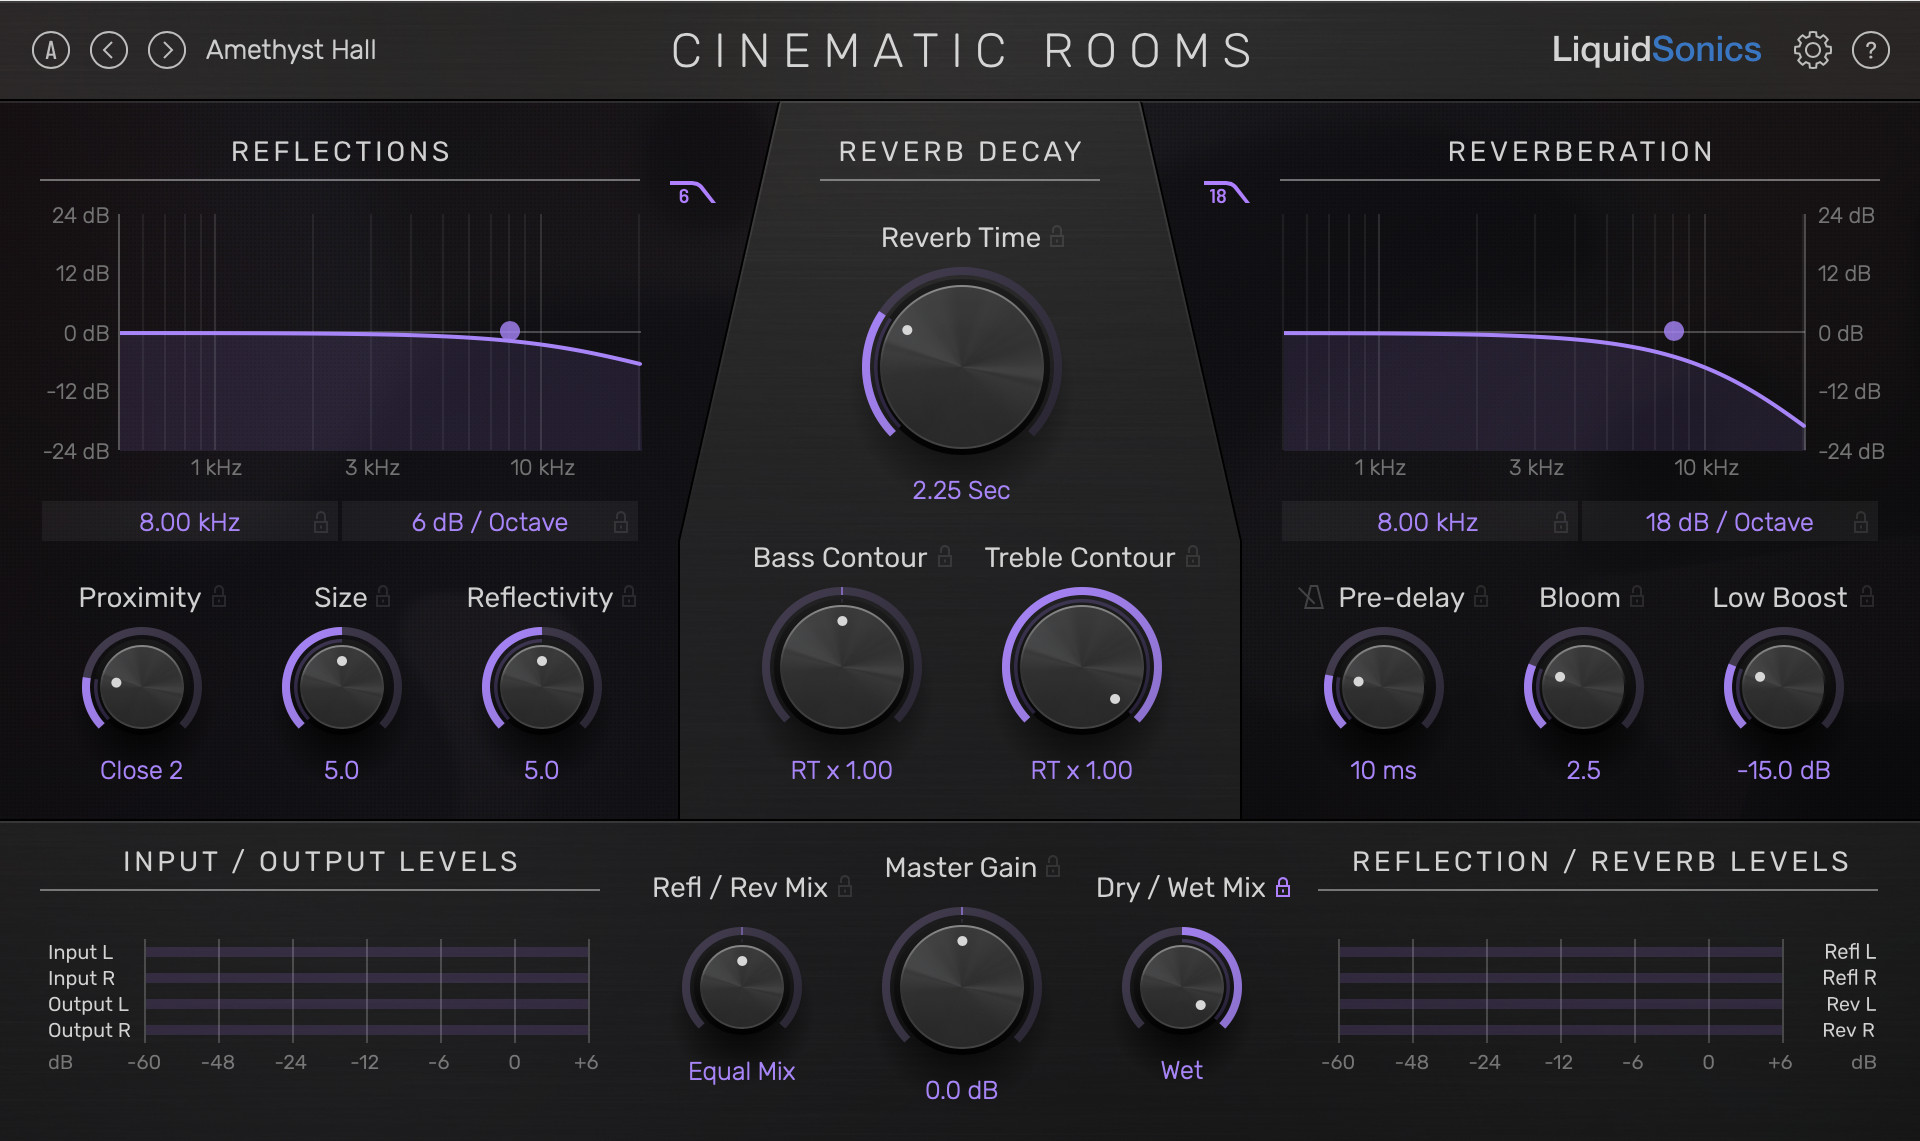Viewport: 1920px width, 1141px height.
Task: Open the settings gear icon
Action: [1812, 50]
